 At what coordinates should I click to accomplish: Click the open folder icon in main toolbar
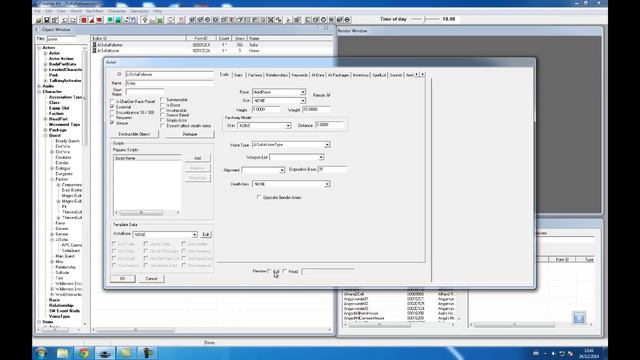(x=39, y=20)
